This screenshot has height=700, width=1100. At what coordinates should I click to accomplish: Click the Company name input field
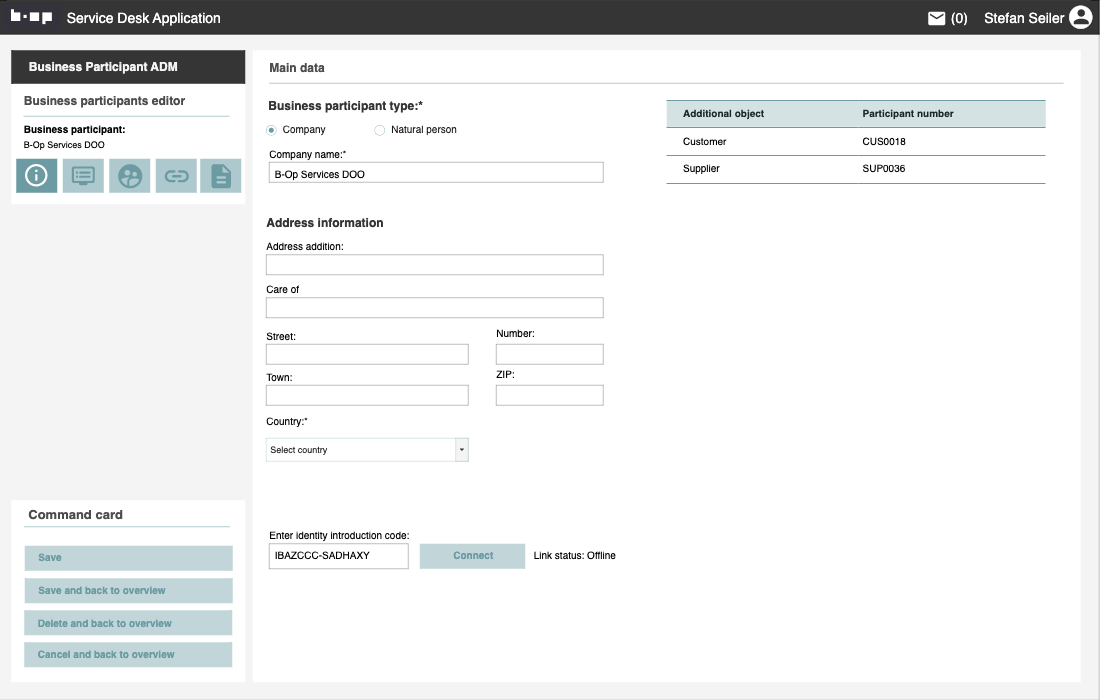coord(435,174)
